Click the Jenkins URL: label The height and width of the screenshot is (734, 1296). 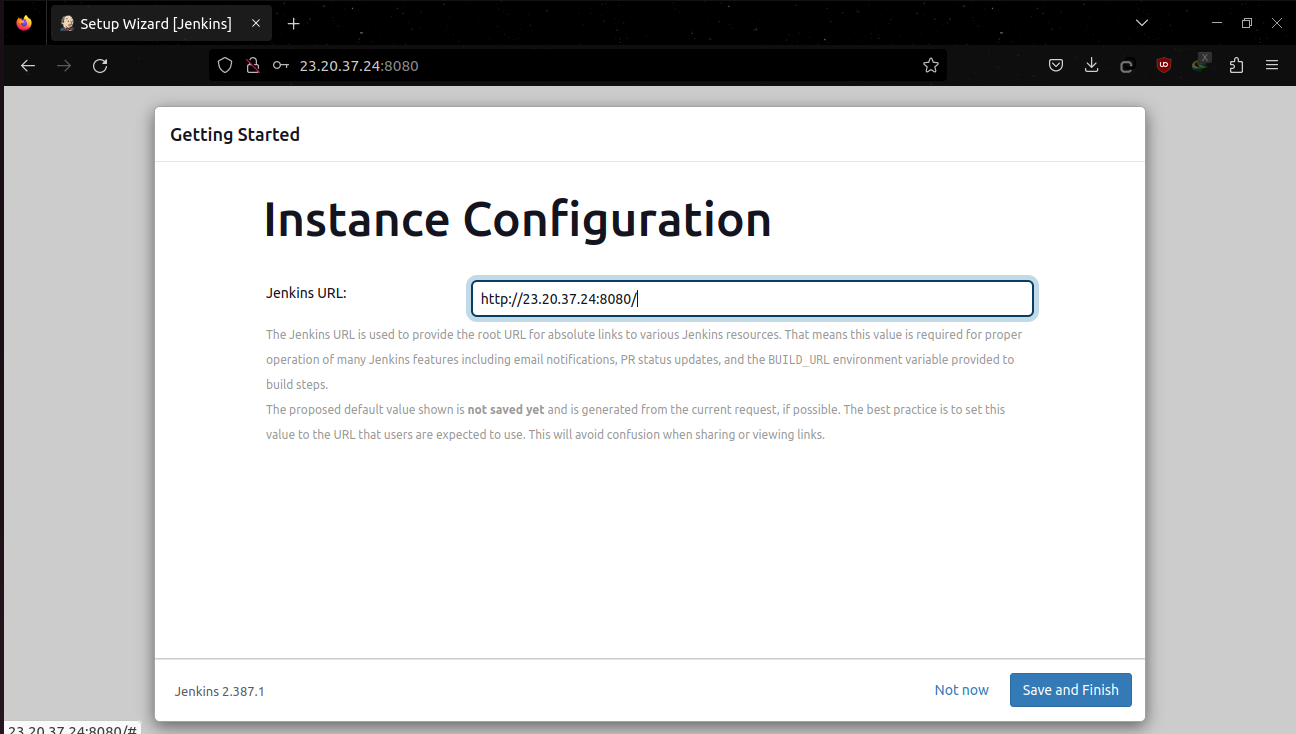[x=306, y=293]
